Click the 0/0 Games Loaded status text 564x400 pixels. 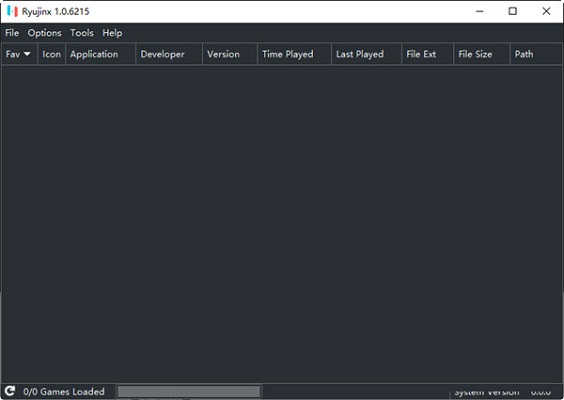pos(64,391)
